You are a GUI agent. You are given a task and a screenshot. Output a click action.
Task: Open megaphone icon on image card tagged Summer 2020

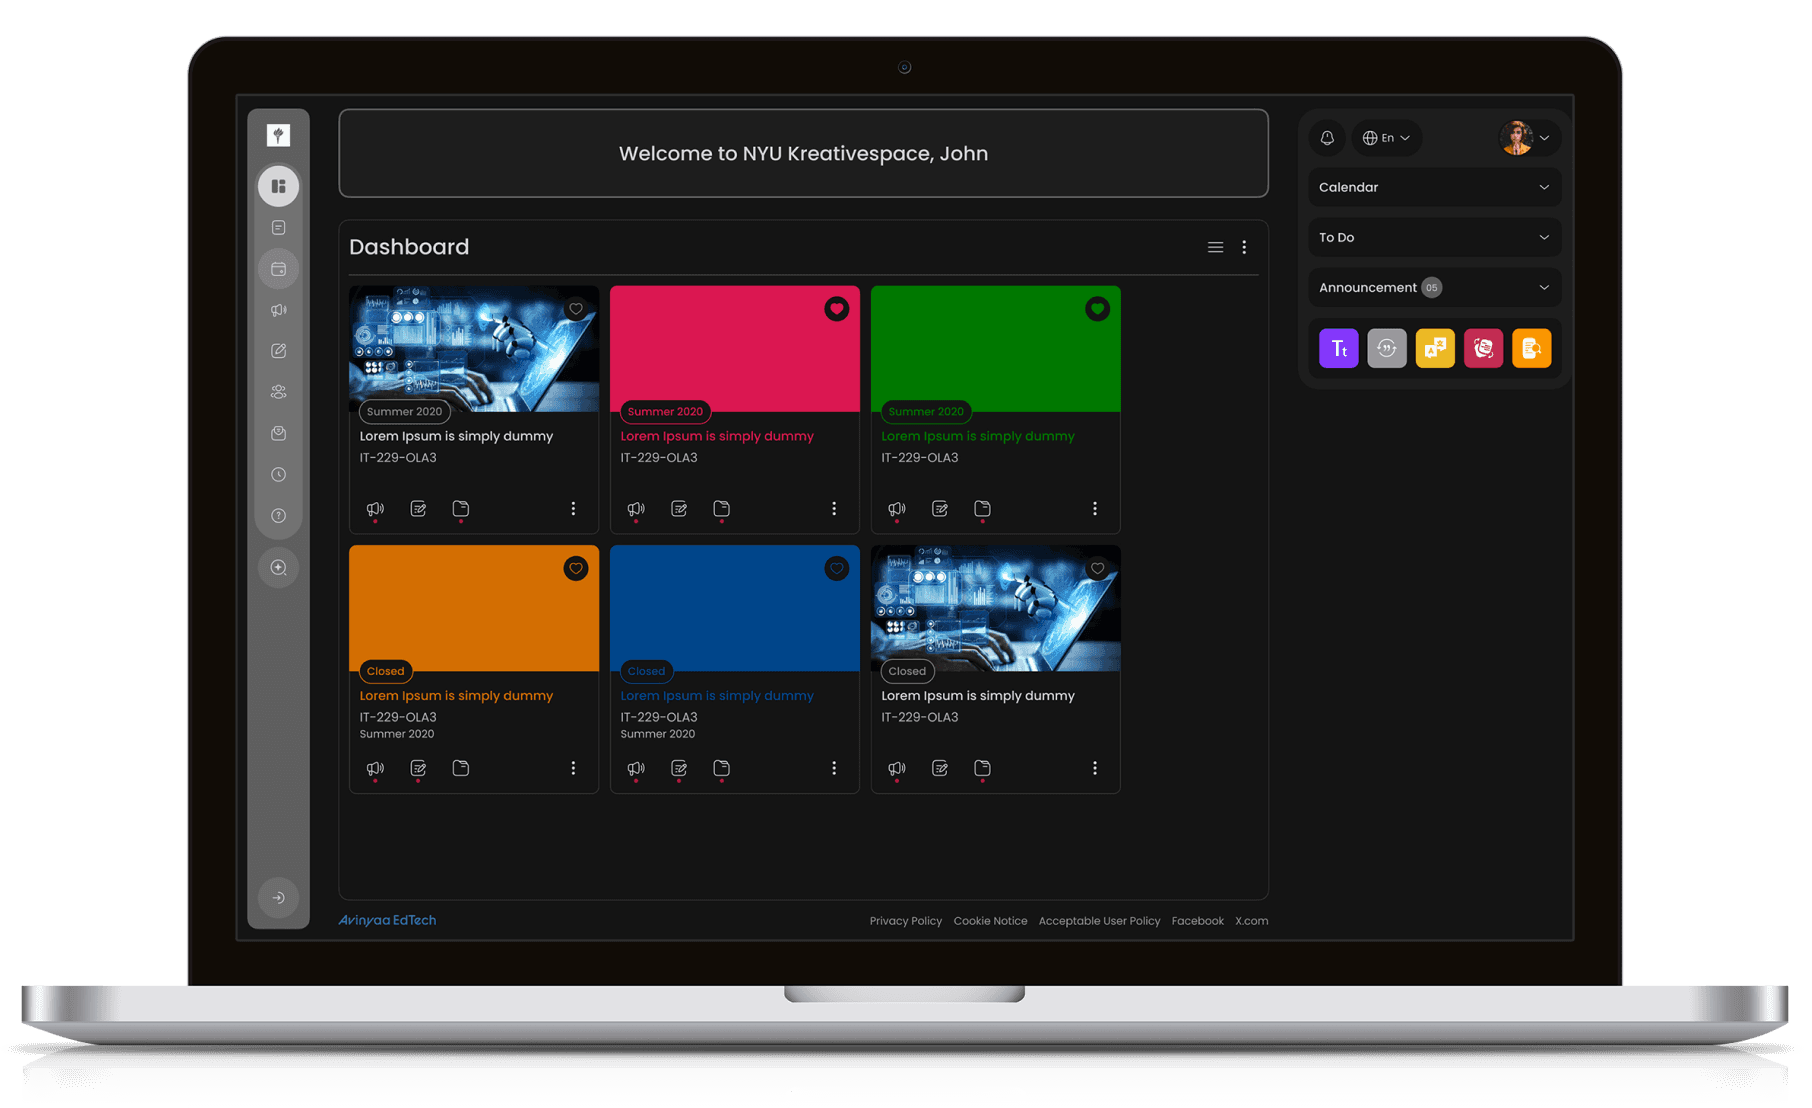375,509
